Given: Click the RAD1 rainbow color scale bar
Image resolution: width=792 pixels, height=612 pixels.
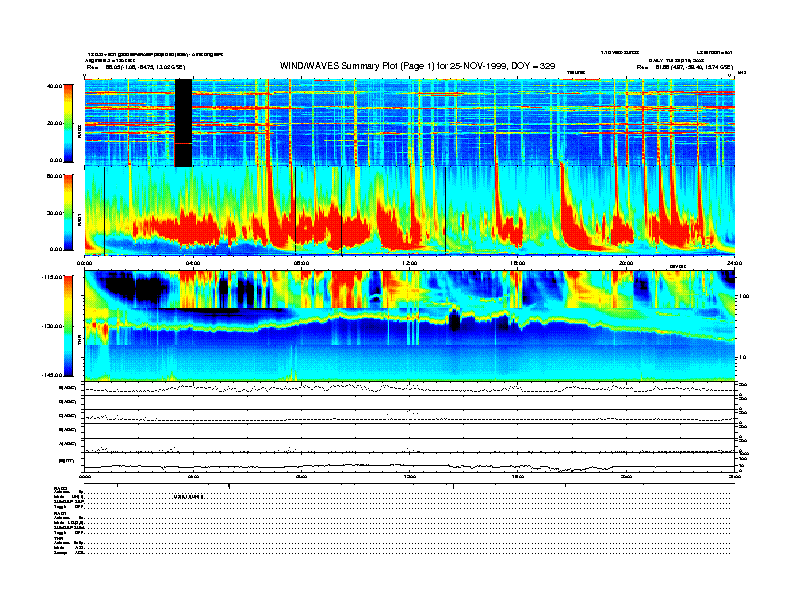Looking at the screenshot, I should (x=68, y=213).
